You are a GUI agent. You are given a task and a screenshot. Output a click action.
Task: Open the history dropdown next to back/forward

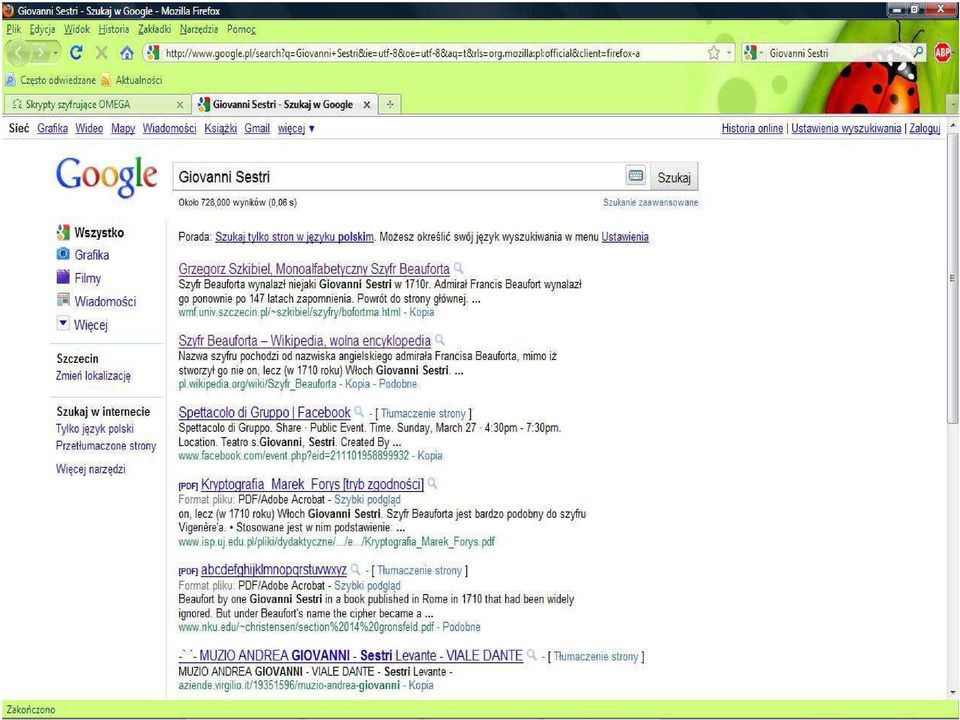(56, 53)
